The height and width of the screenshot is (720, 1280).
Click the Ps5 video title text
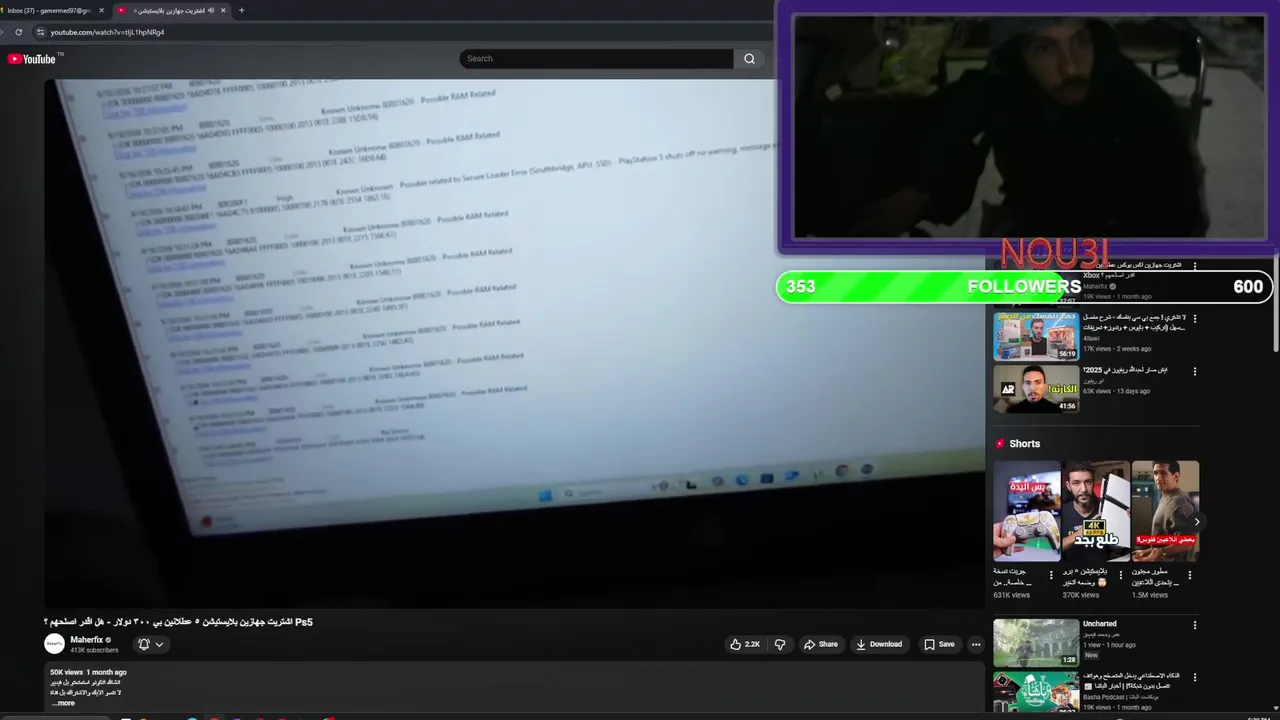[x=178, y=622]
